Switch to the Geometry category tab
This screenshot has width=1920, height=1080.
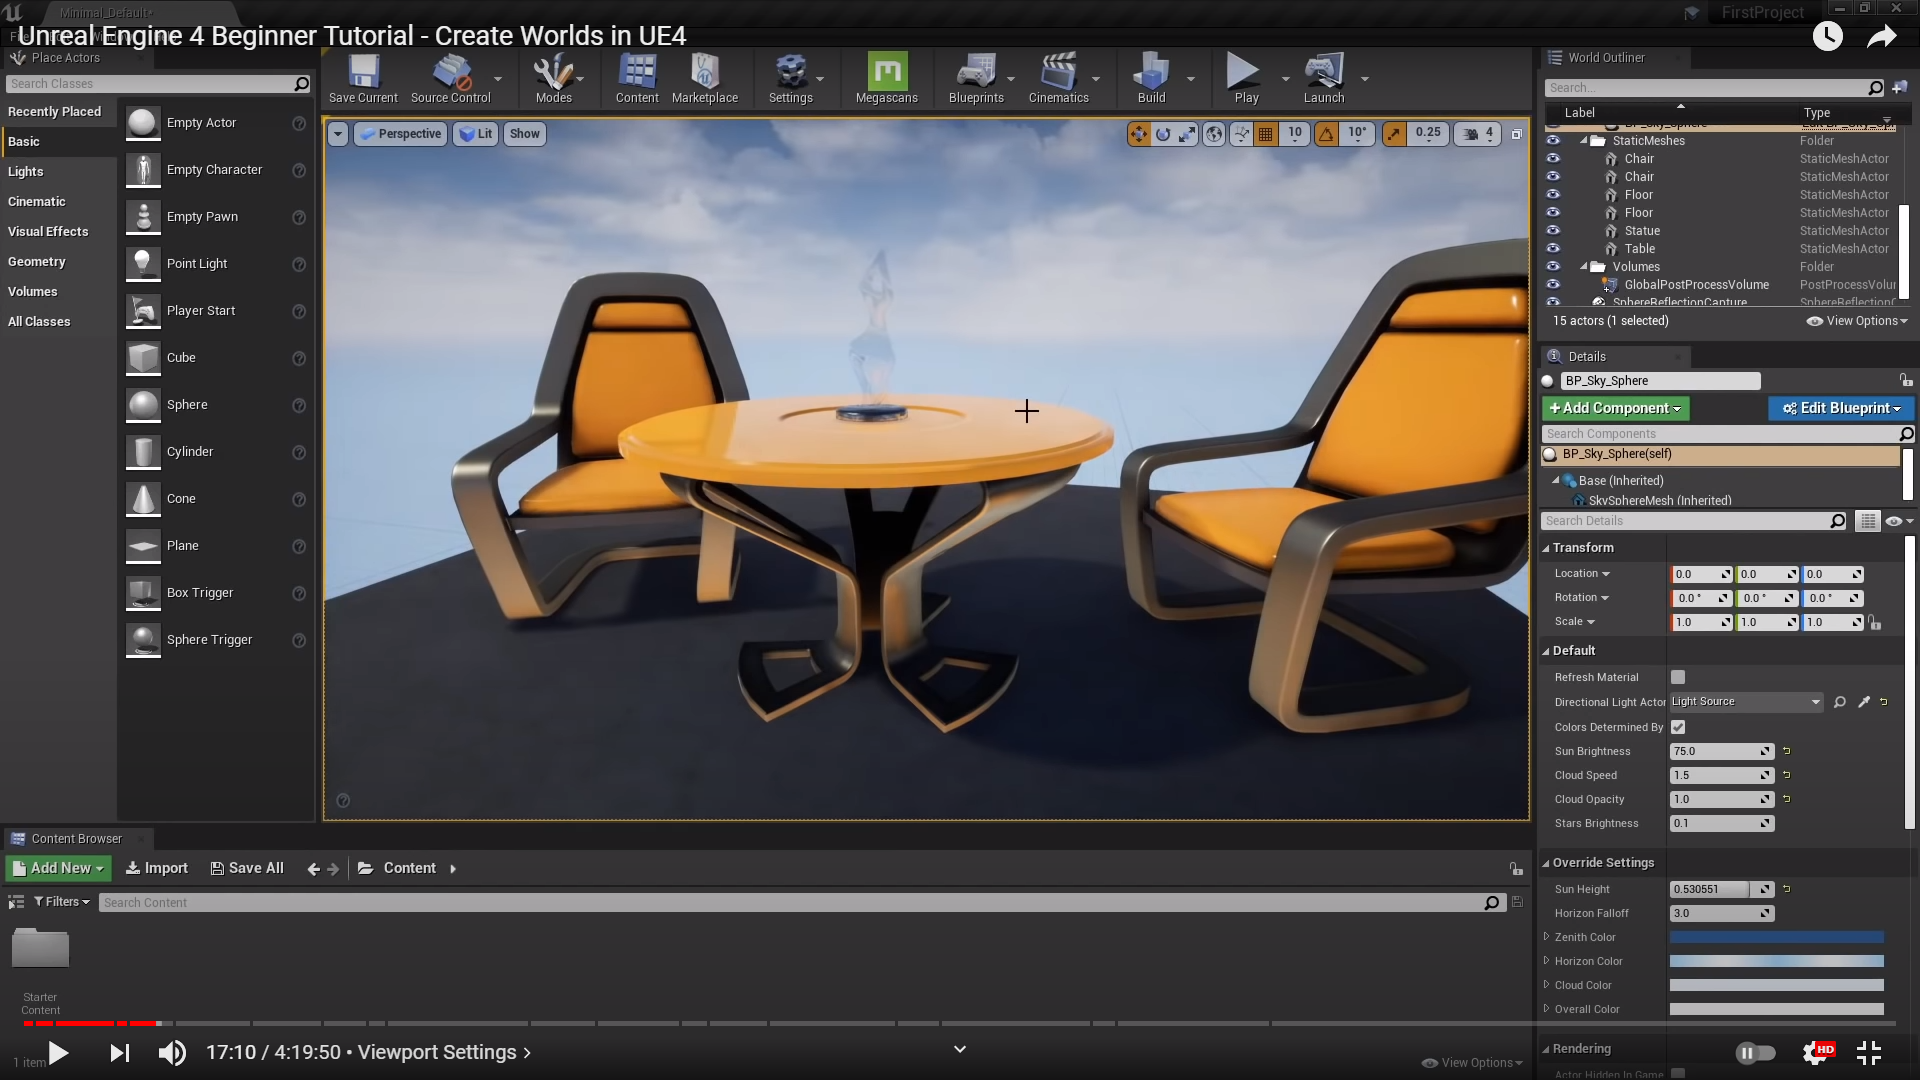point(37,262)
